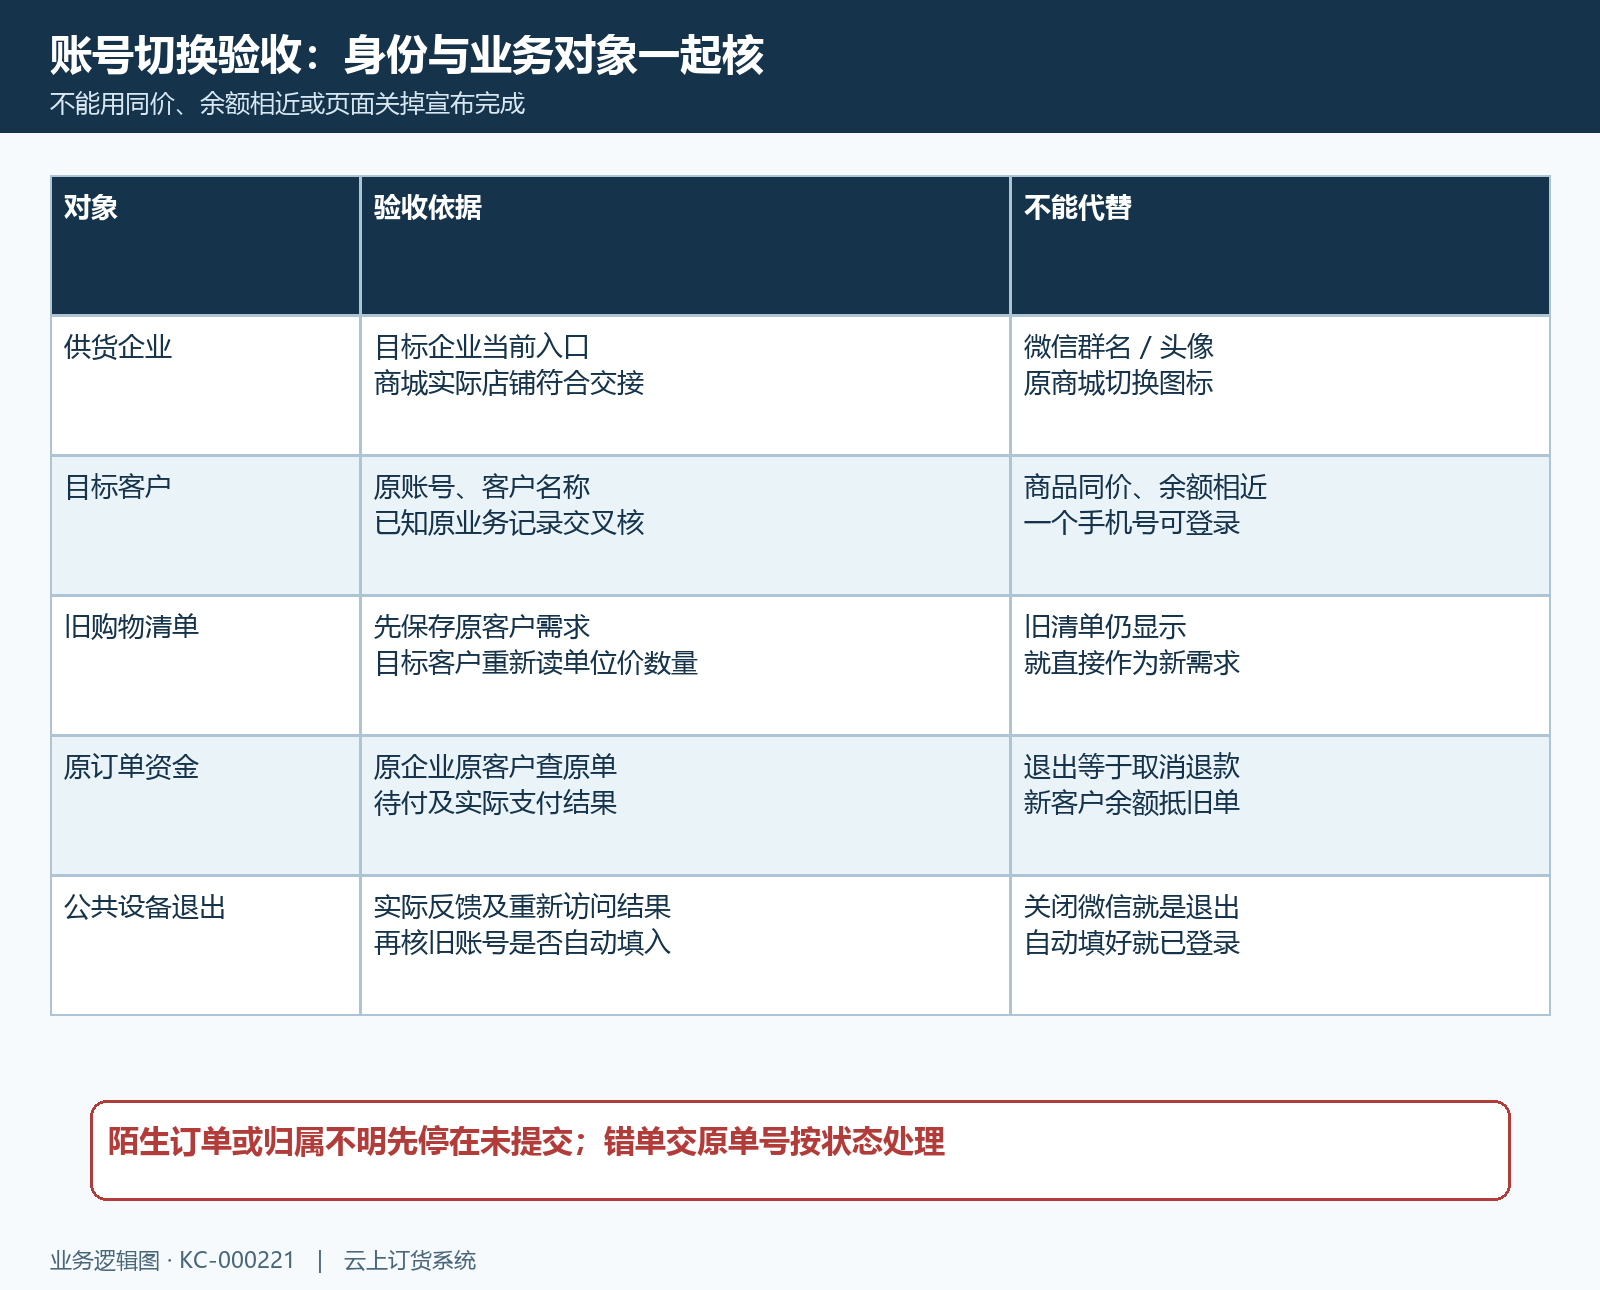Select the 先保存原客户需求 line
The image size is (1600, 1290).
(x=482, y=627)
